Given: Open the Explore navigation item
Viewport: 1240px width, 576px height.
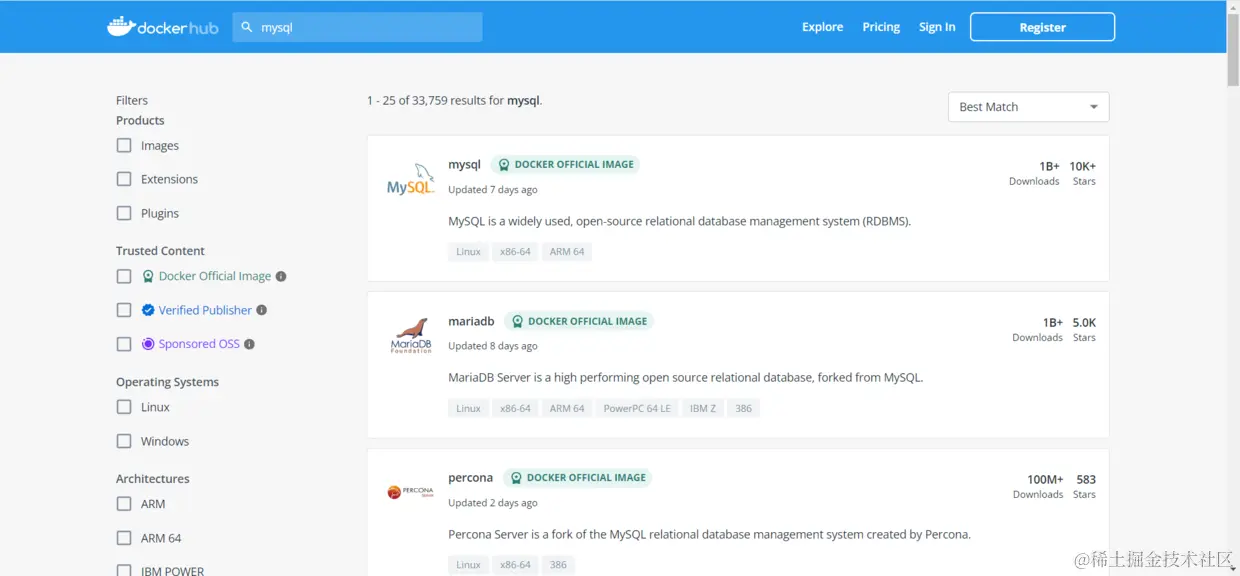Looking at the screenshot, I should tap(822, 27).
